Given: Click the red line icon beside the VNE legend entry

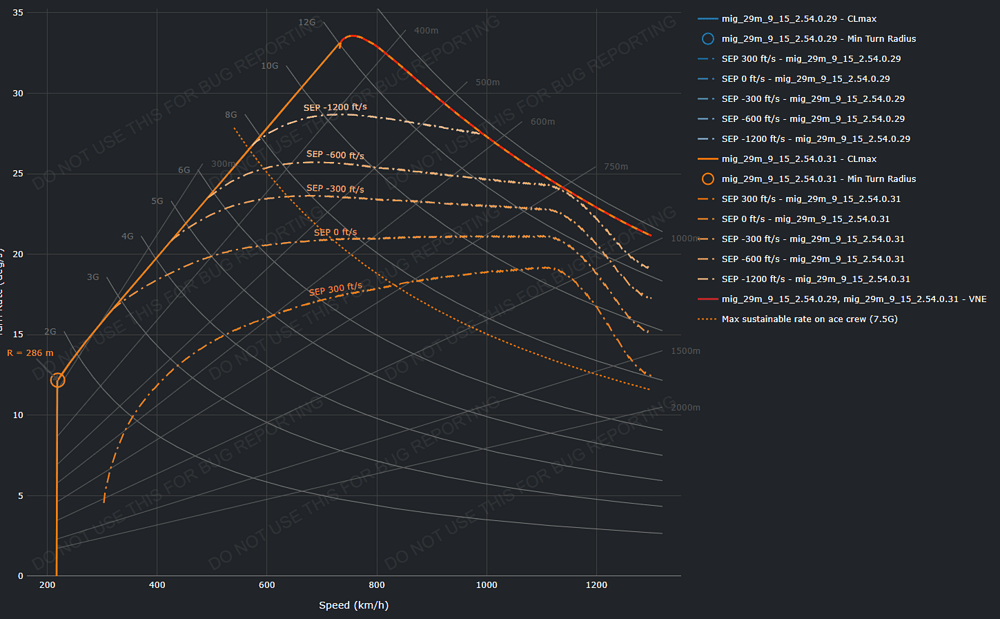Looking at the screenshot, I should tap(708, 299).
